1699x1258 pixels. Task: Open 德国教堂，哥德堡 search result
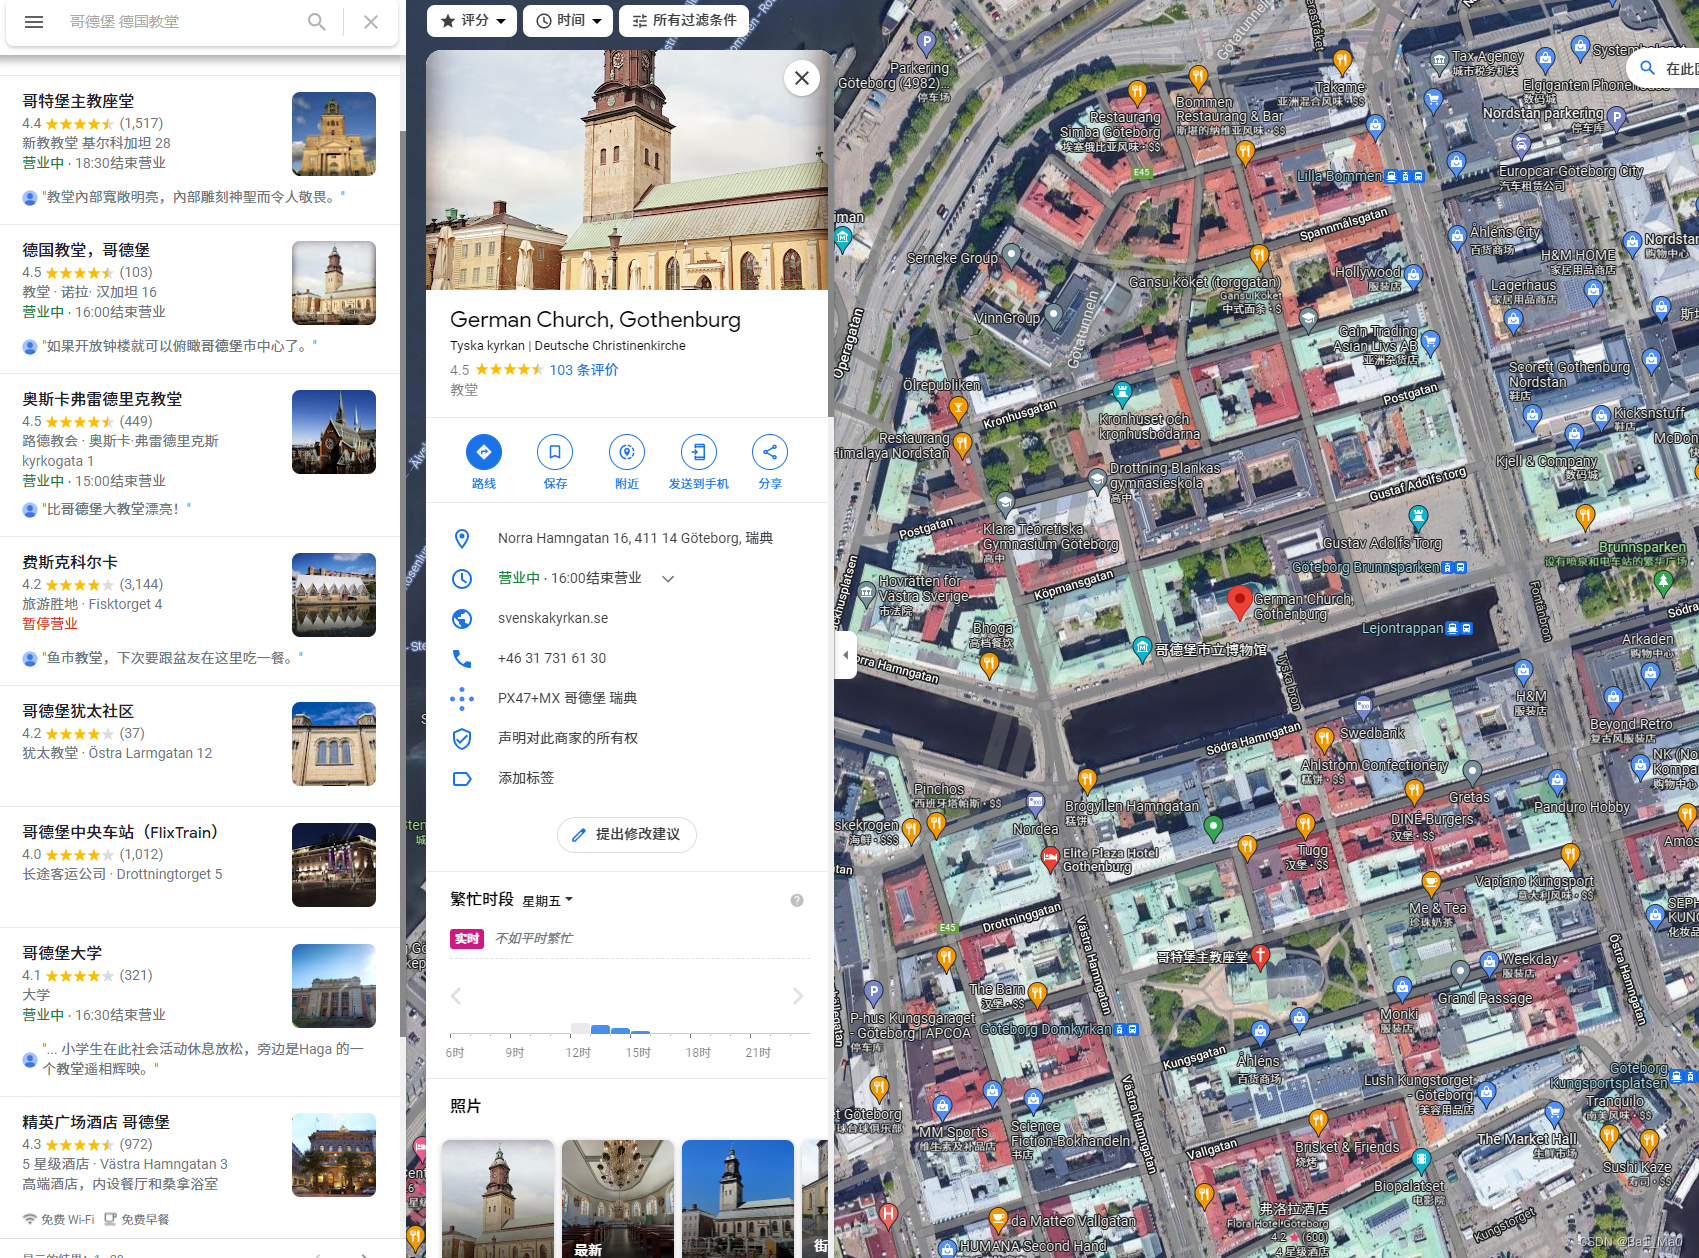pos(200,298)
